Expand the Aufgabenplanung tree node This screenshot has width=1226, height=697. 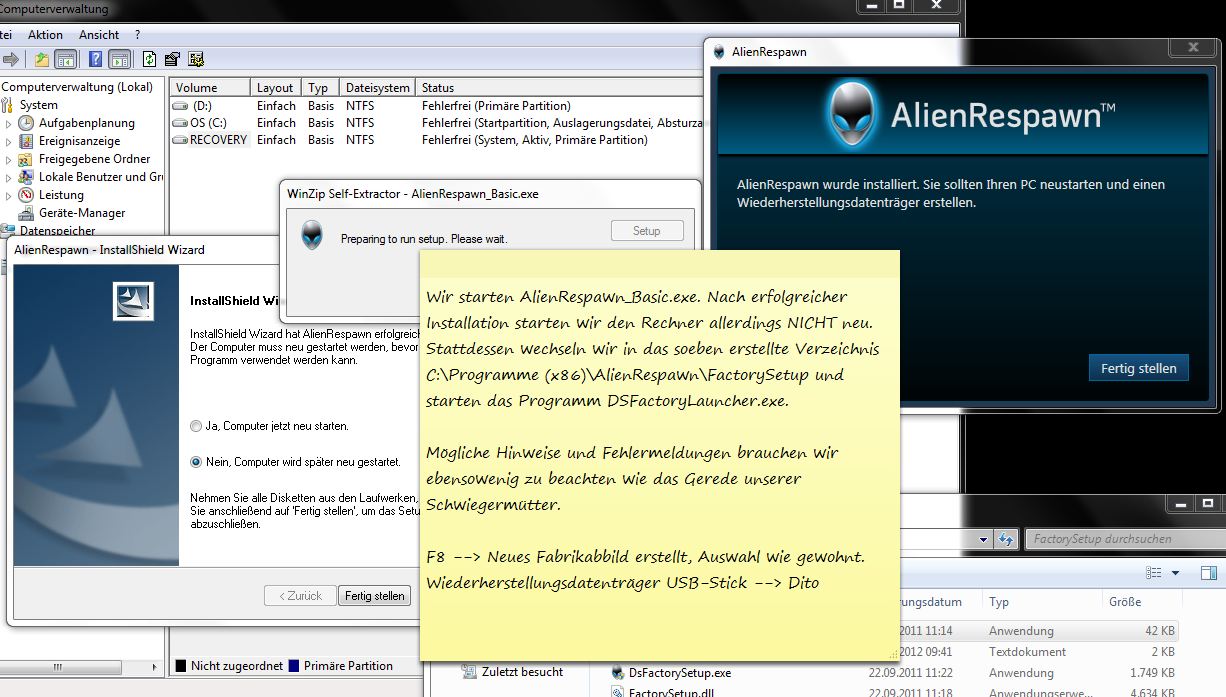[x=9, y=123]
